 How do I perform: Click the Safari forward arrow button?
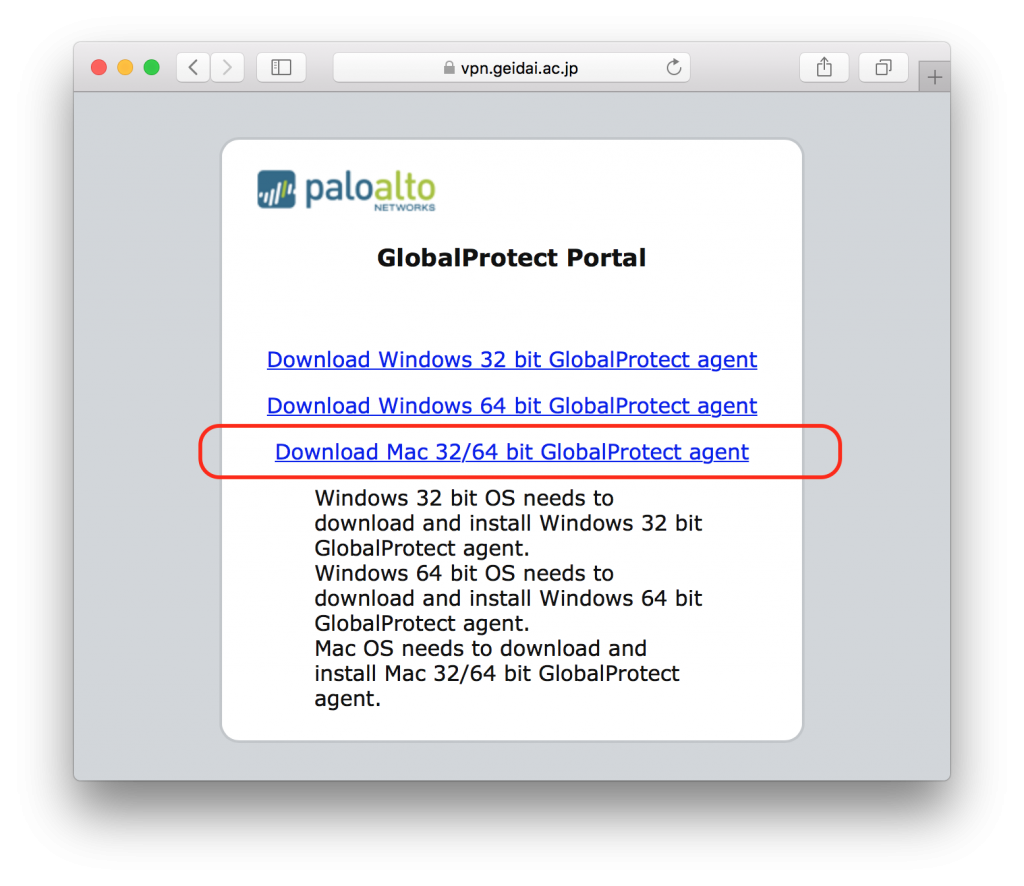point(227,67)
